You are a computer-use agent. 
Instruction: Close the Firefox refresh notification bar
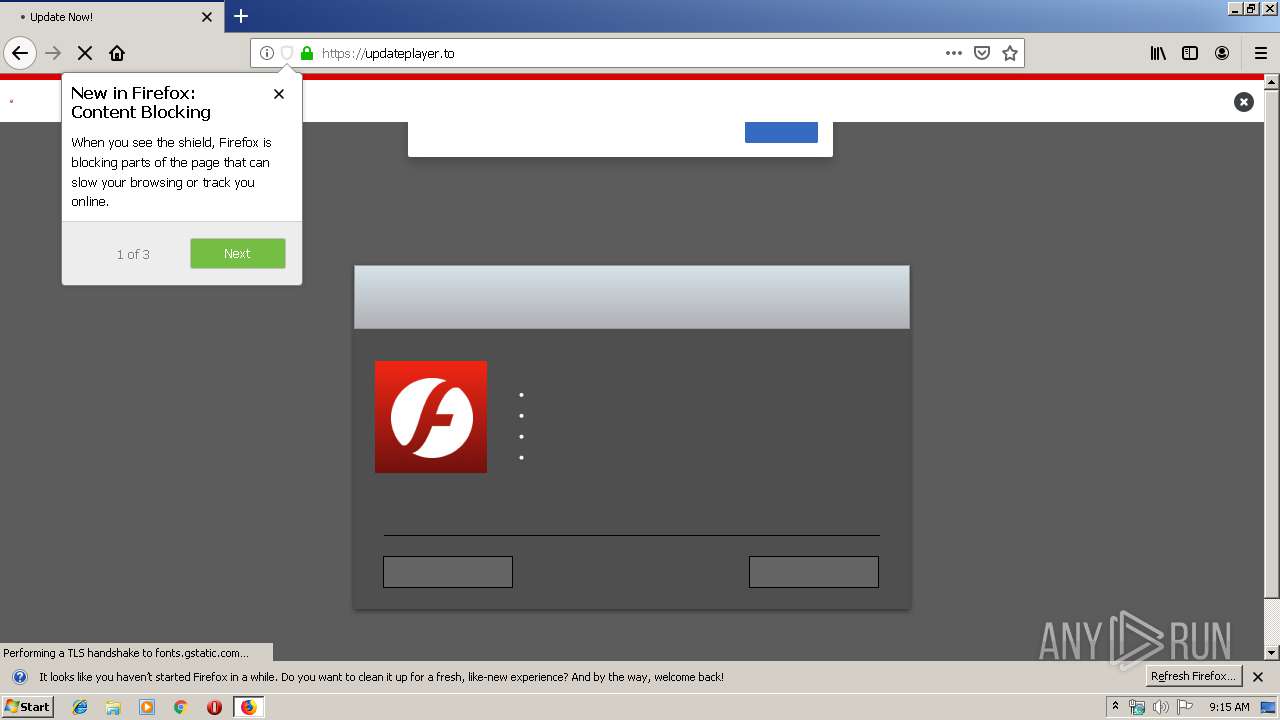(1258, 677)
